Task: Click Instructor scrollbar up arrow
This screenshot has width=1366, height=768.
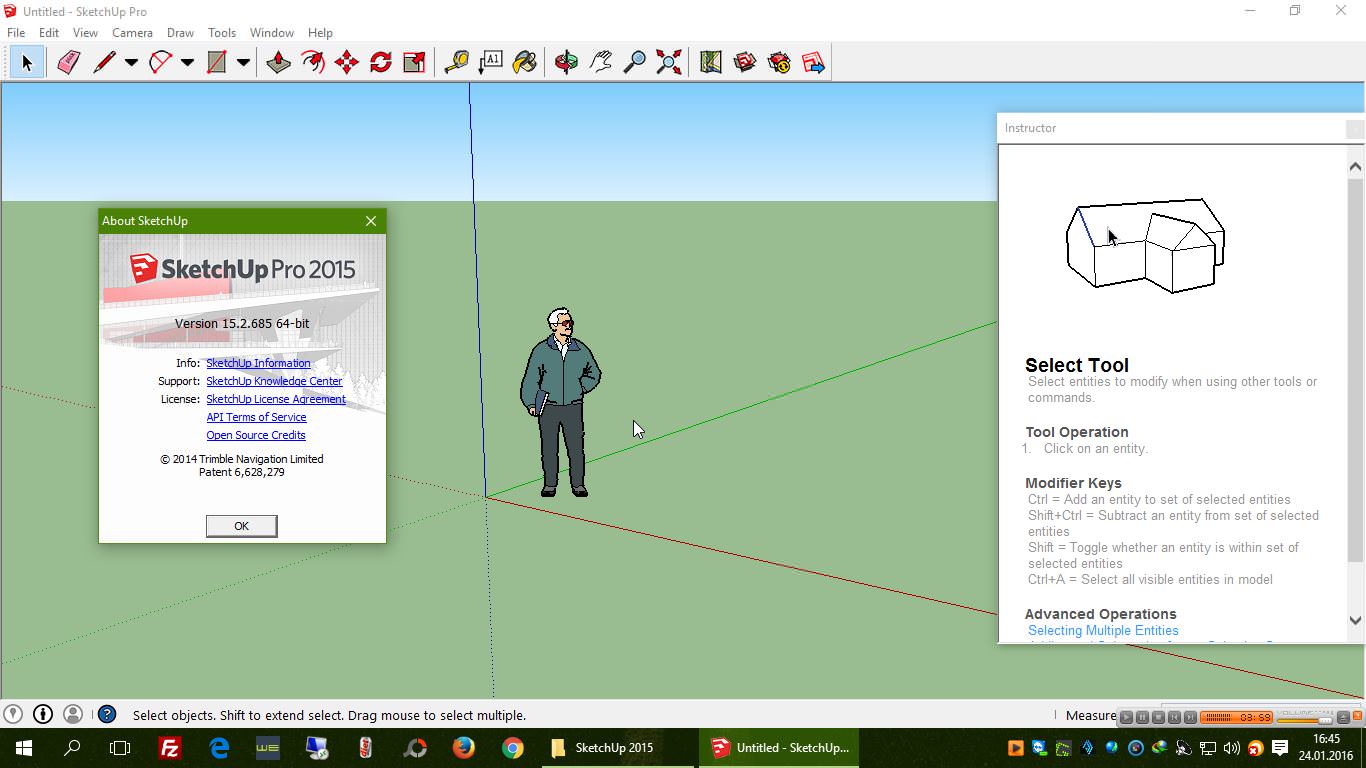Action: 1356,167
